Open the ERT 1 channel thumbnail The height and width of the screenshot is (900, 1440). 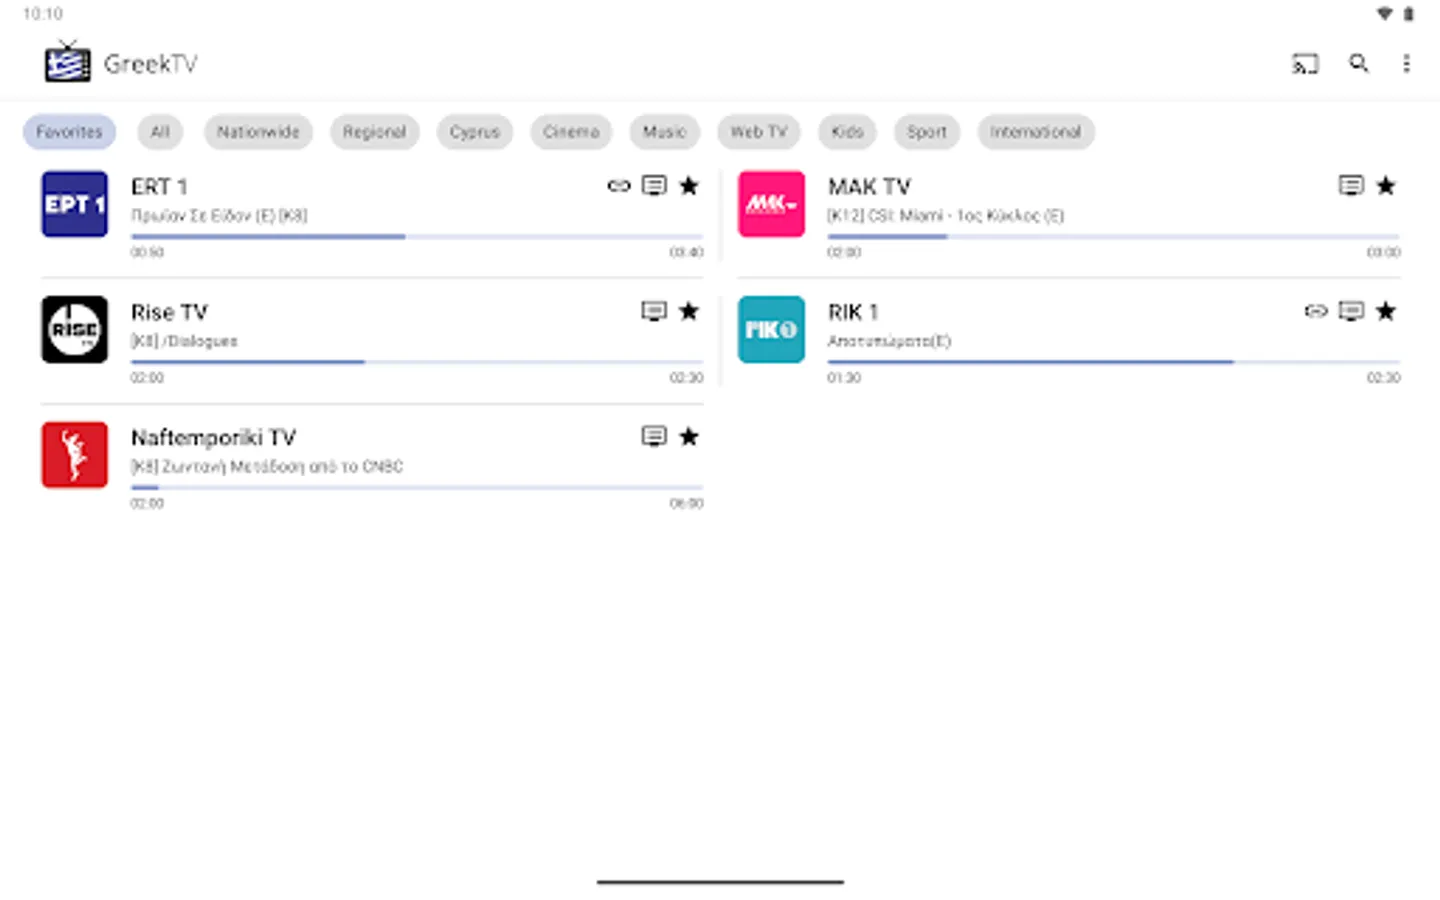(x=74, y=204)
